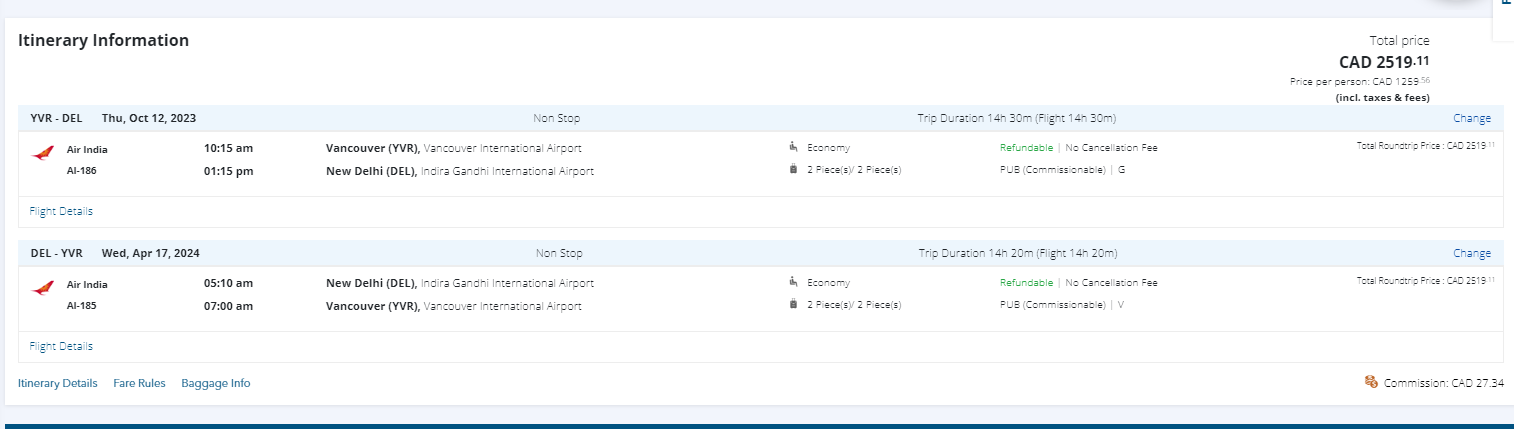Change the DEL - YVR return flight
The width and height of the screenshot is (1514, 429).
coord(1472,253)
